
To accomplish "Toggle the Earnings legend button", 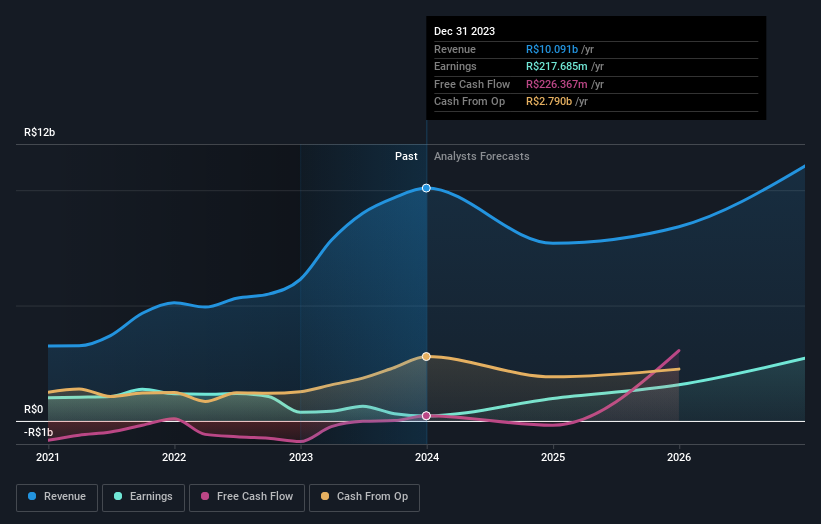I will [143, 497].
